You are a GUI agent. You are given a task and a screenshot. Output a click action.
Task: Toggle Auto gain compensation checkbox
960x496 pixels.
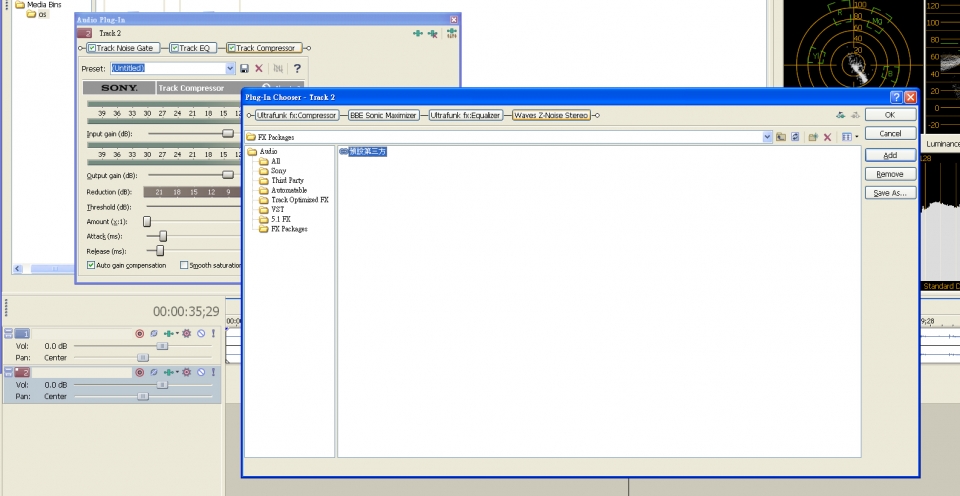(91, 265)
